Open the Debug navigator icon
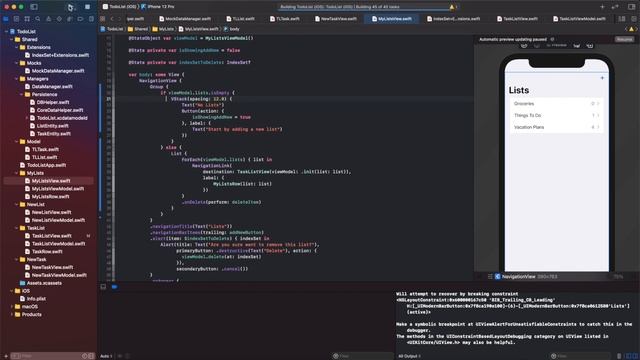640x360 pixels. [x=69, y=19]
